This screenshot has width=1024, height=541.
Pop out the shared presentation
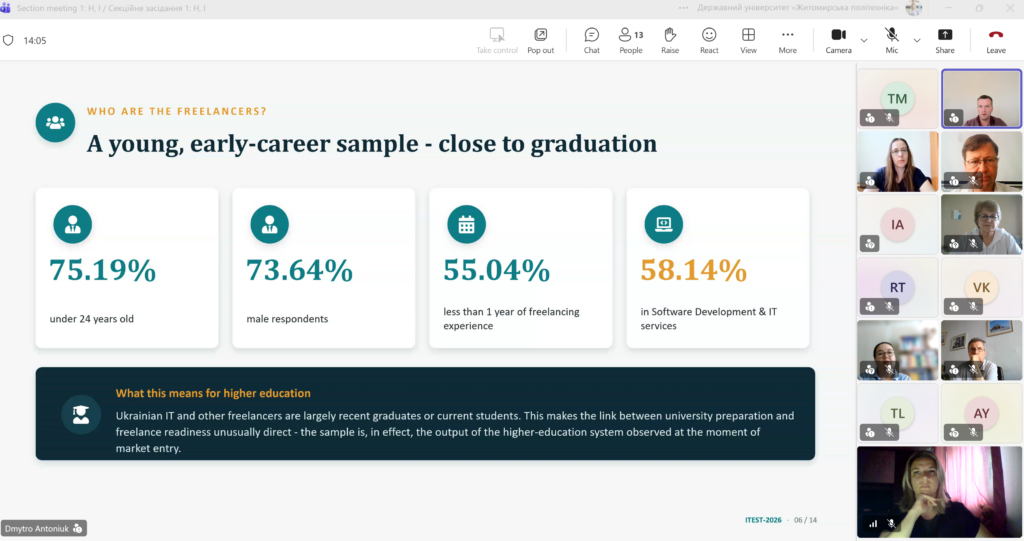click(x=541, y=41)
